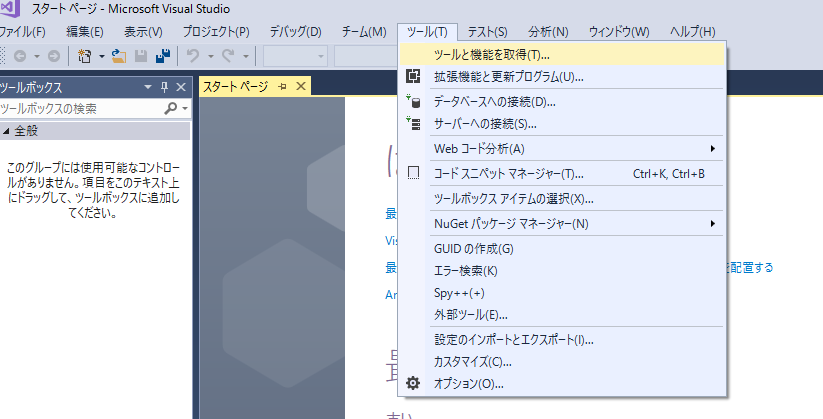
Task: Click the Visual Studio logo icon
Action: tap(10, 8)
